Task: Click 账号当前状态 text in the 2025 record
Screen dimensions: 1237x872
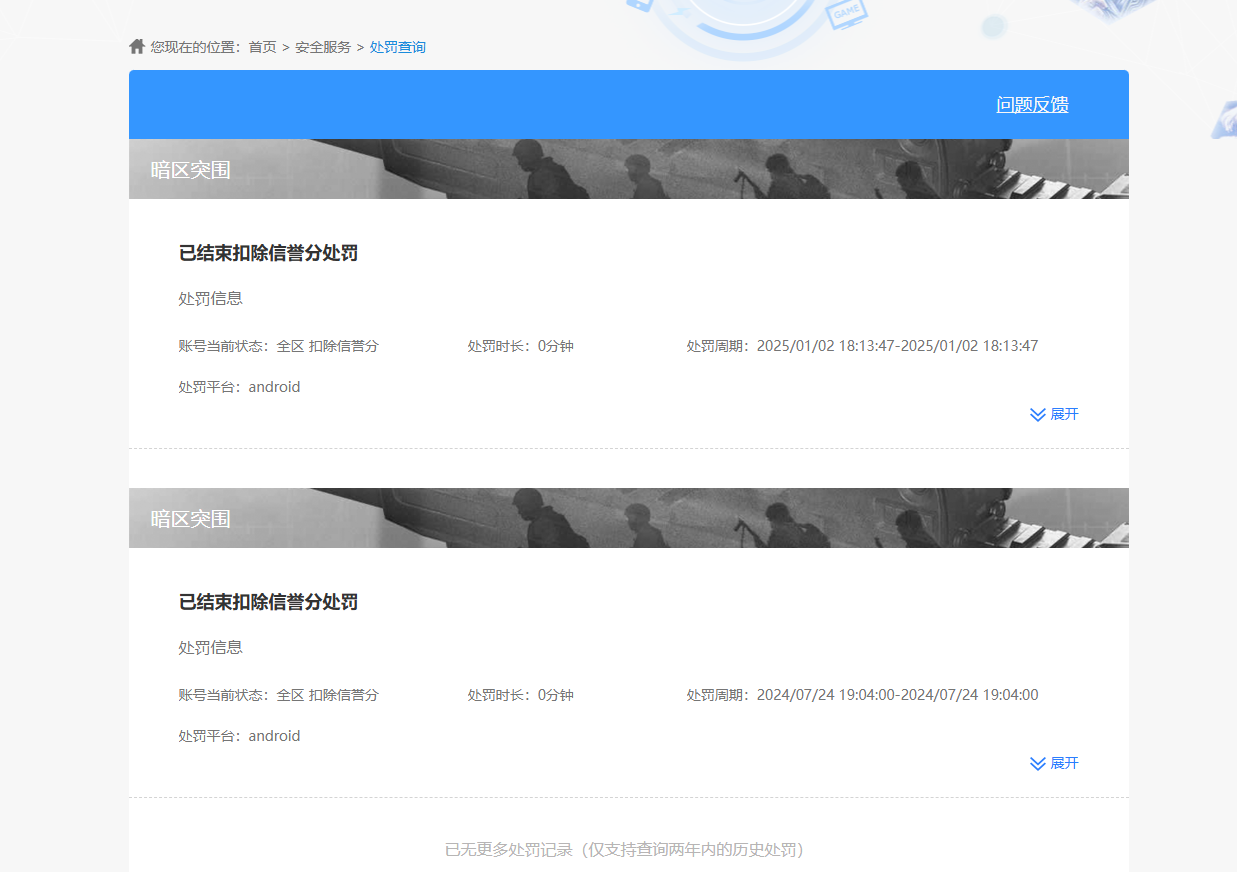Action: click(x=278, y=346)
